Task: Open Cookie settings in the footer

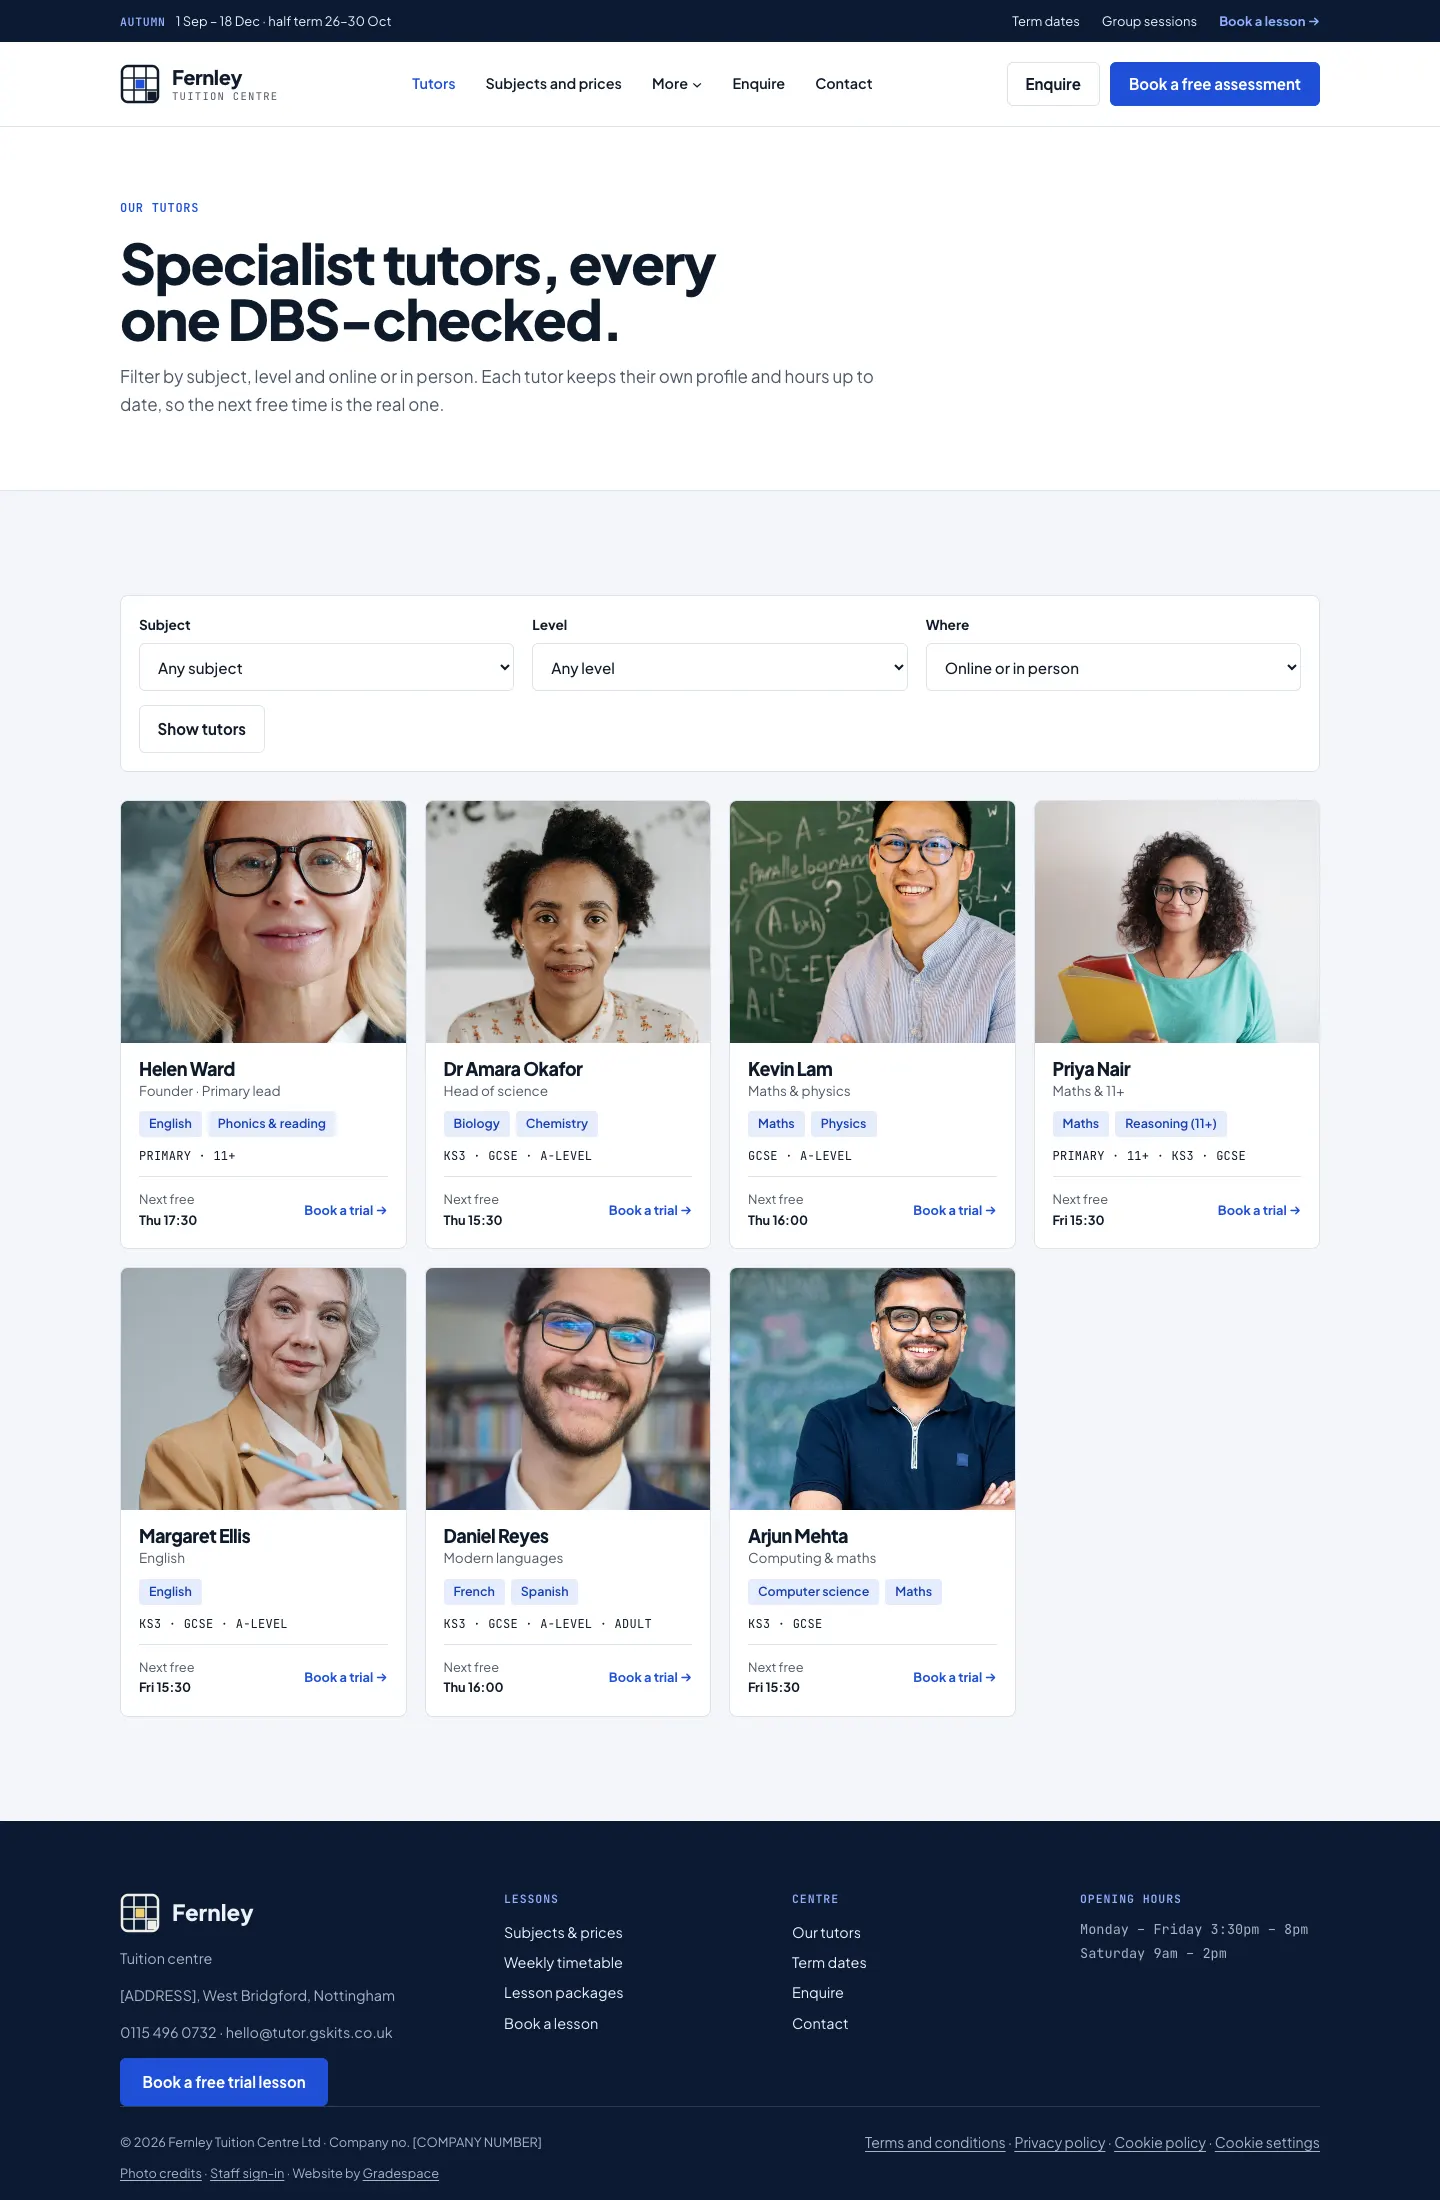Action: tap(1267, 2143)
